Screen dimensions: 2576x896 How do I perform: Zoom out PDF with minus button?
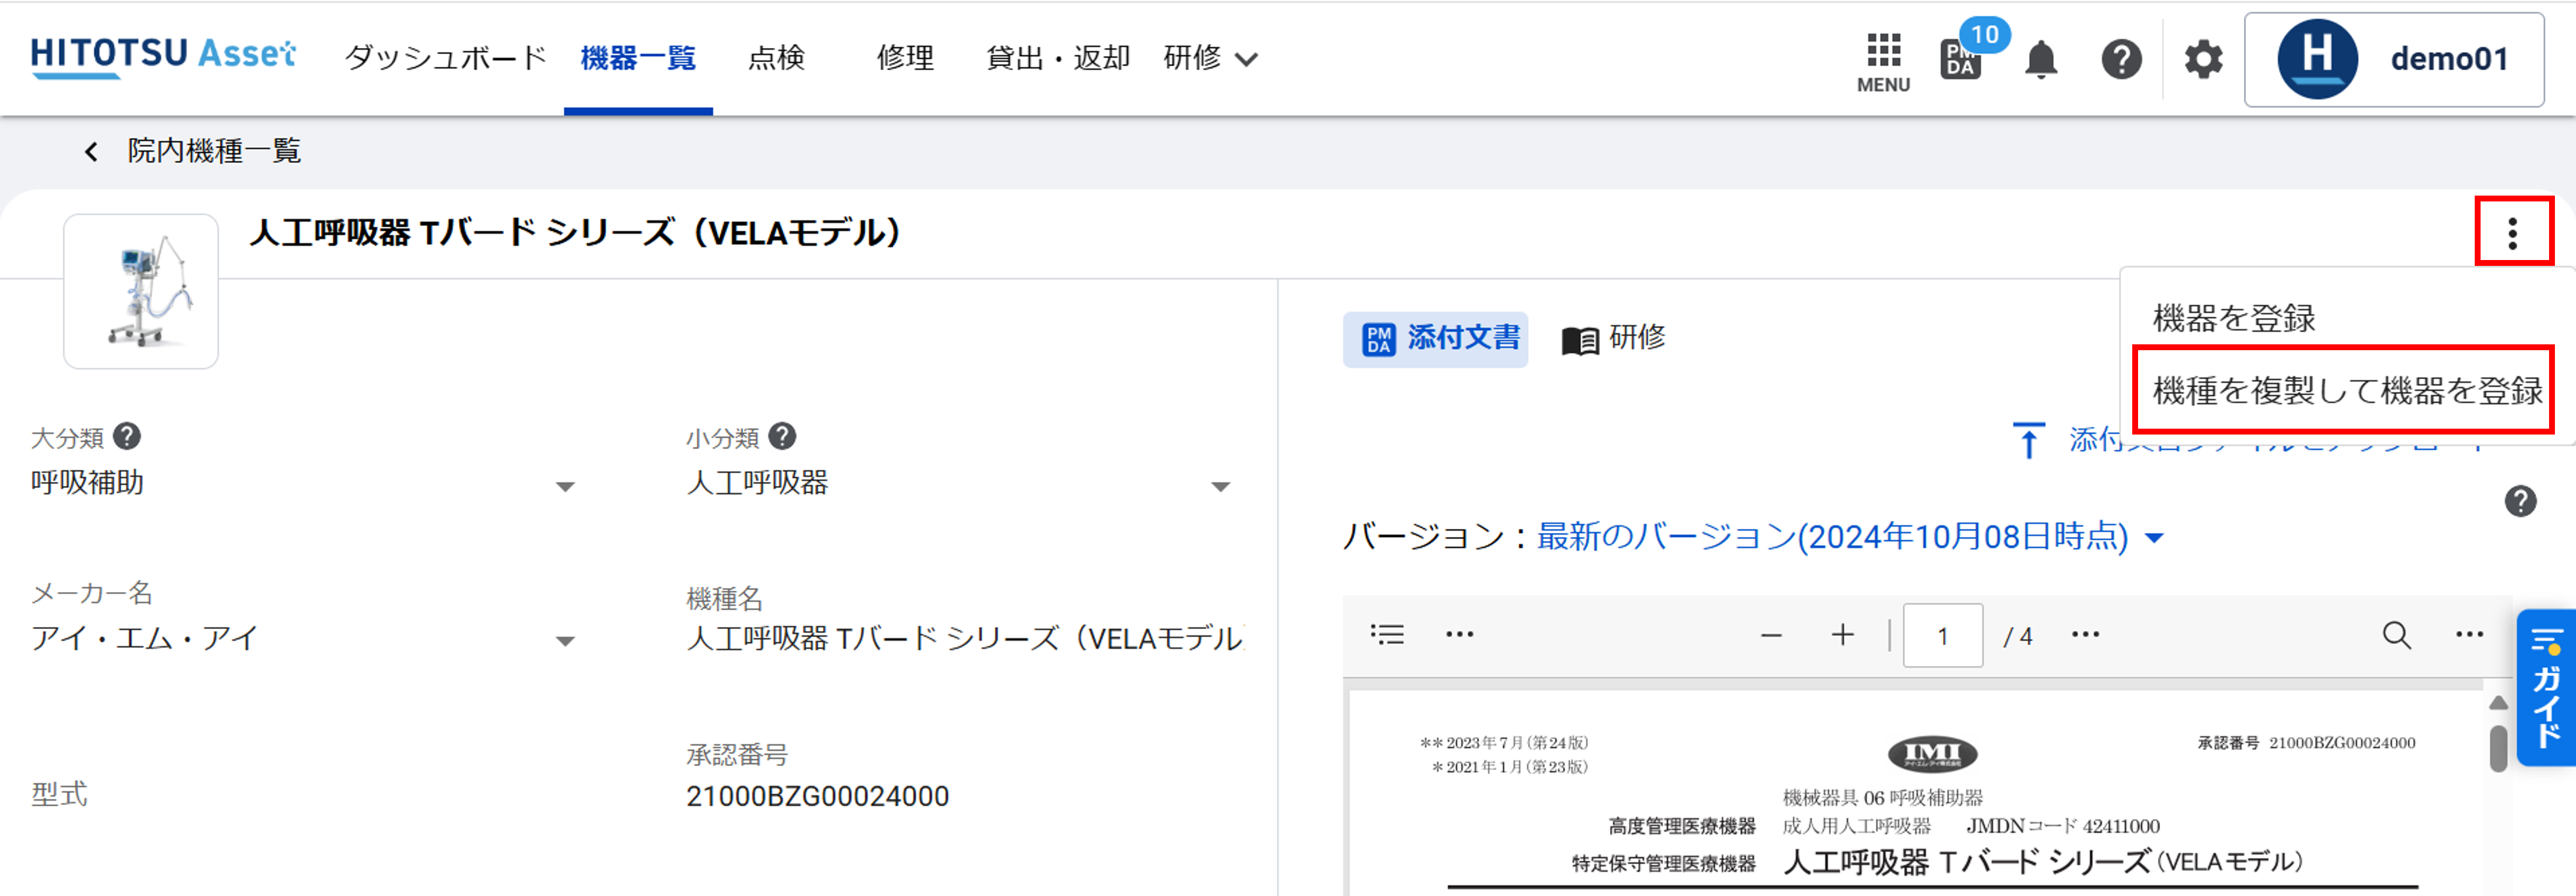pyautogui.click(x=1771, y=635)
